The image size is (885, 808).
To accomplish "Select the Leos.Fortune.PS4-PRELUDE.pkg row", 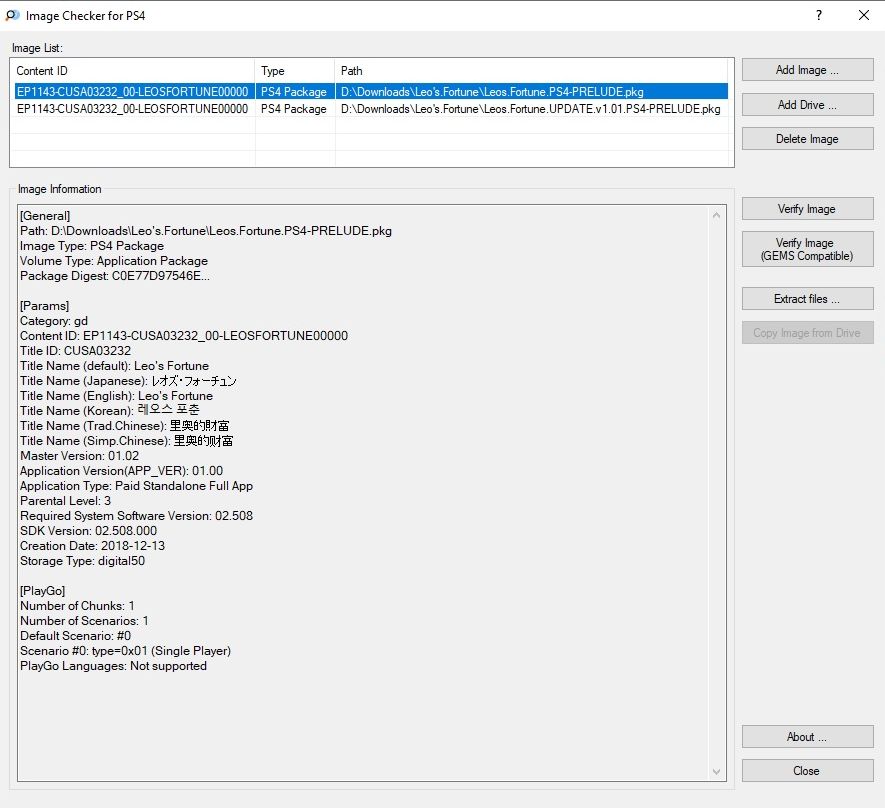I will coord(371,91).
